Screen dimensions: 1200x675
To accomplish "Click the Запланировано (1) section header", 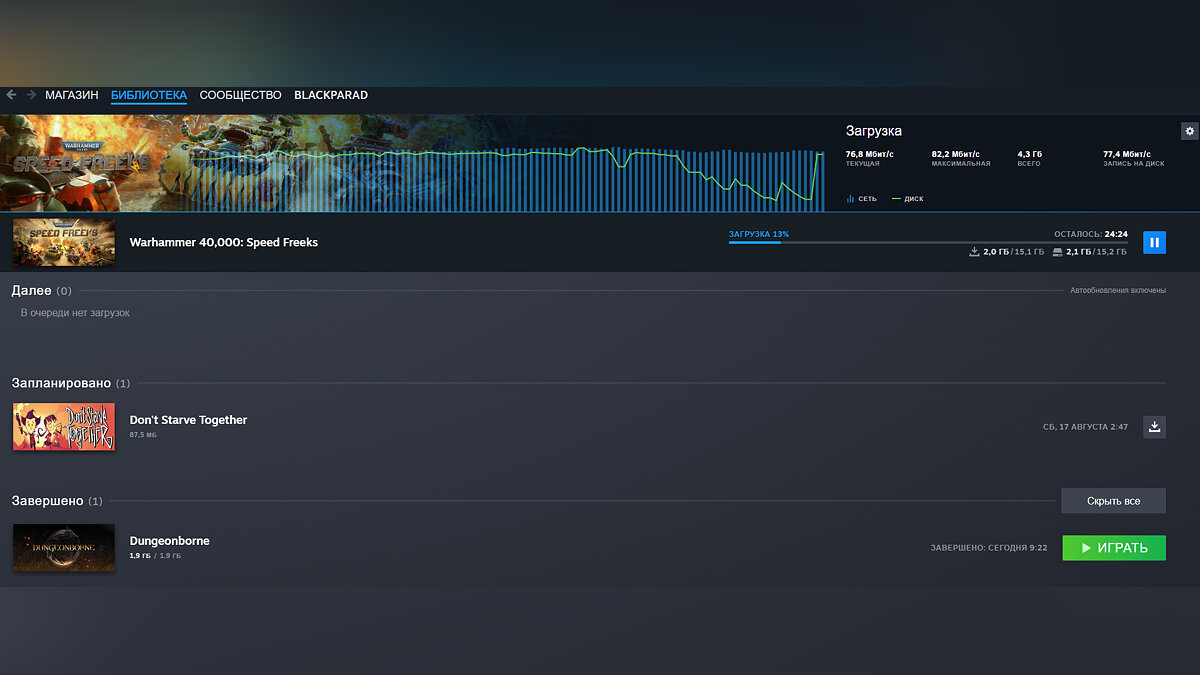I will coord(71,383).
